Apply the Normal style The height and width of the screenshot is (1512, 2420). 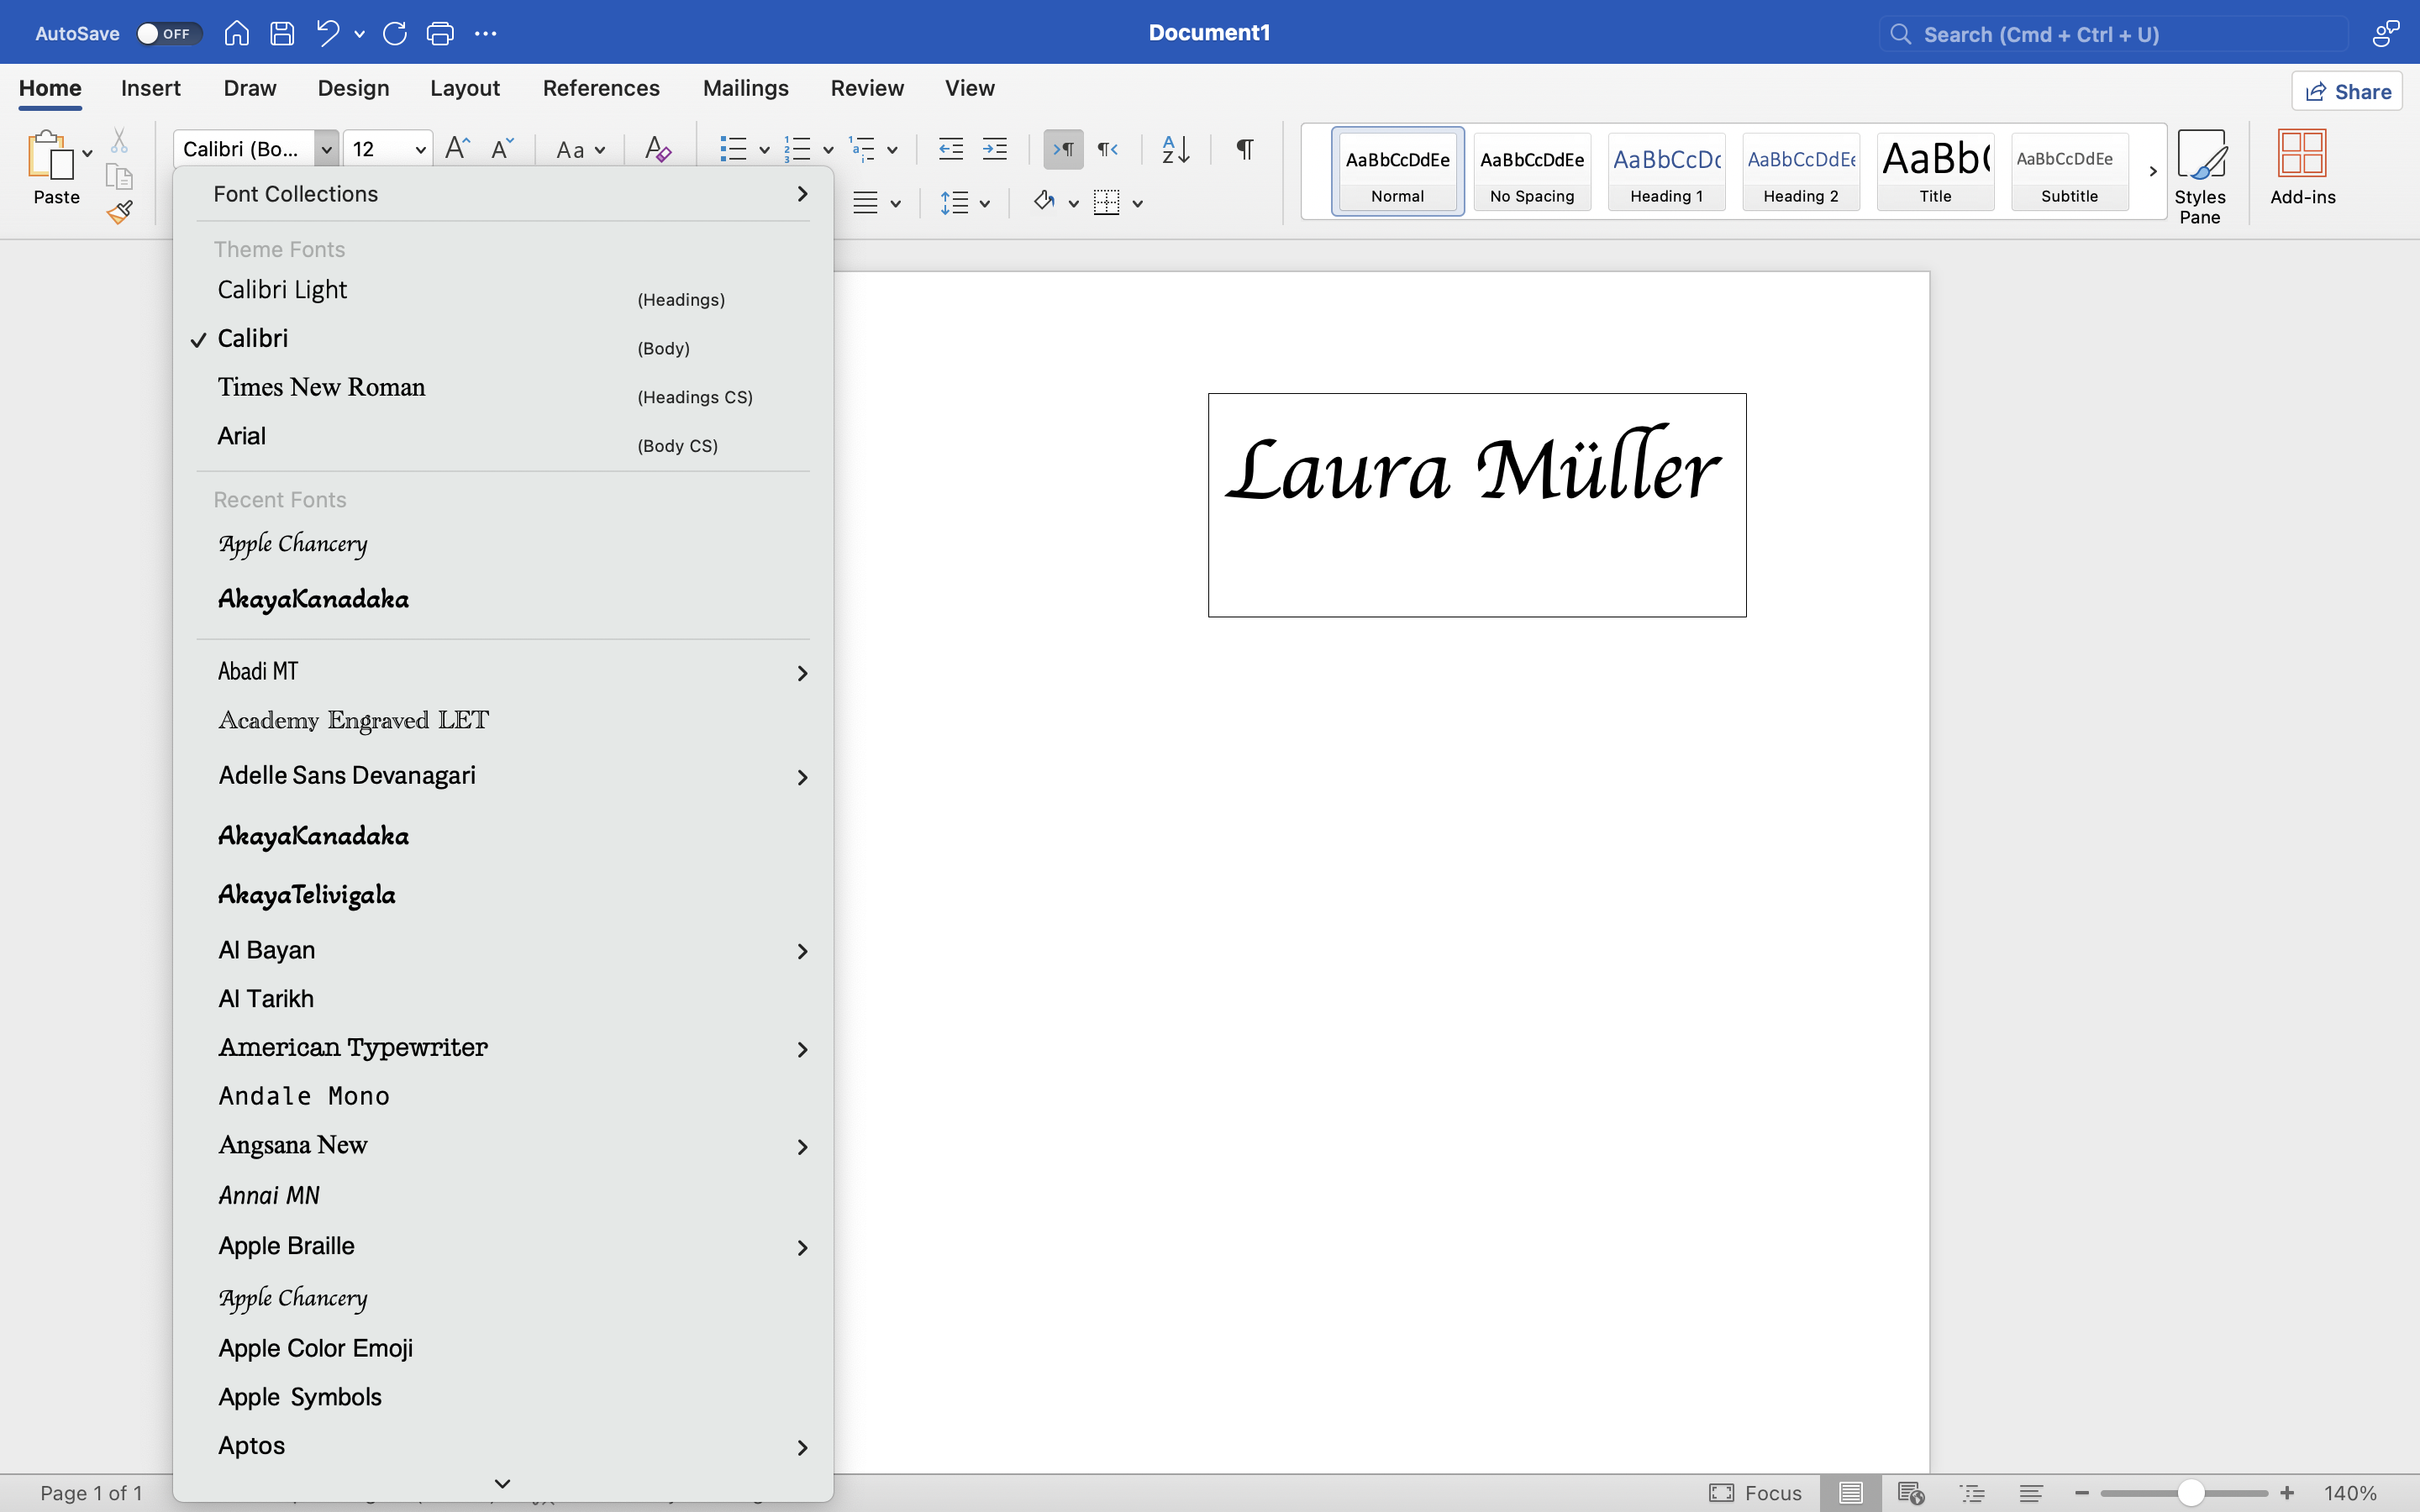[x=1397, y=171]
